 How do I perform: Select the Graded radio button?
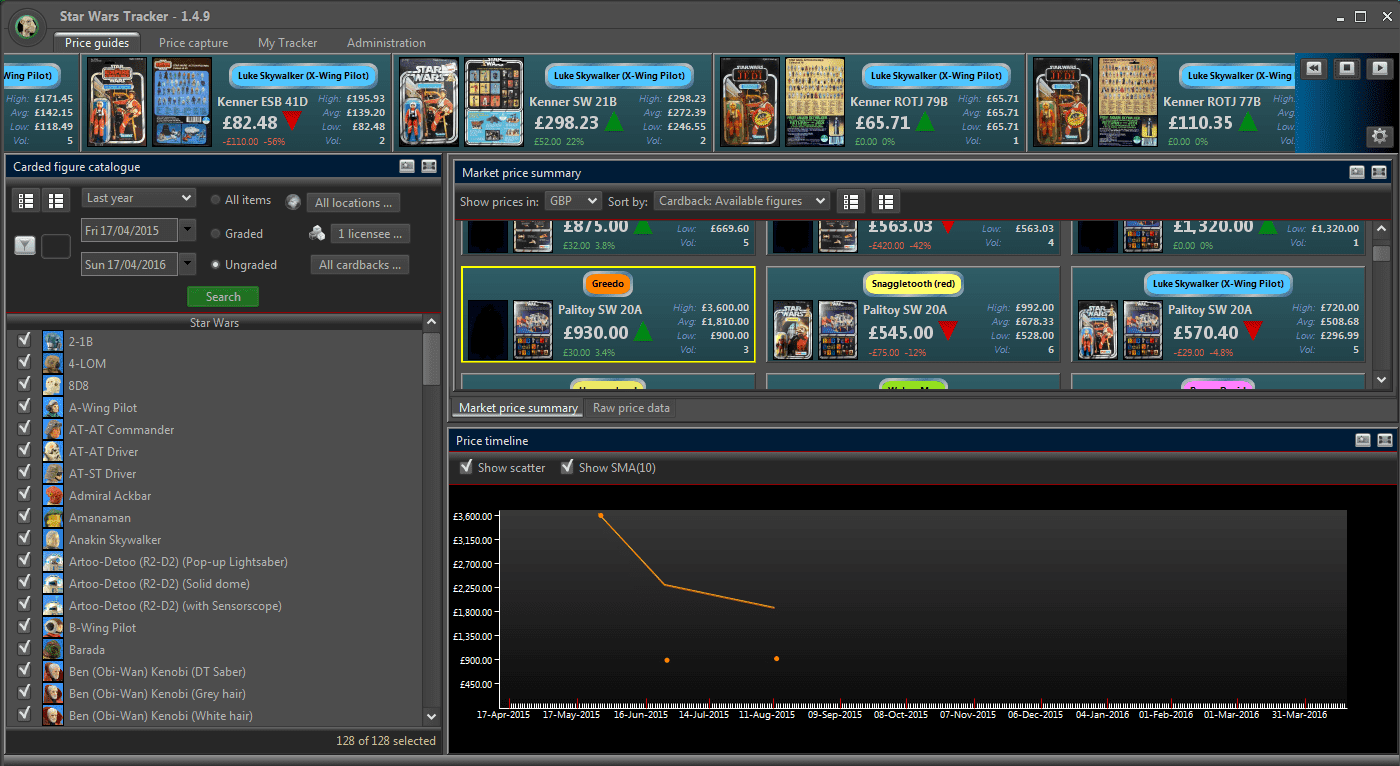(216, 233)
